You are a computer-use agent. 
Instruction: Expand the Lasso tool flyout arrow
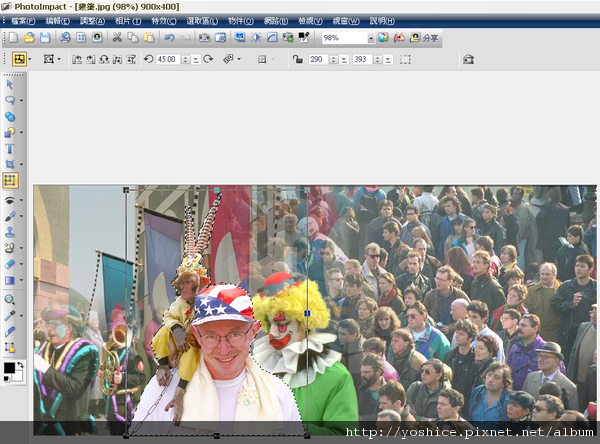(22, 100)
